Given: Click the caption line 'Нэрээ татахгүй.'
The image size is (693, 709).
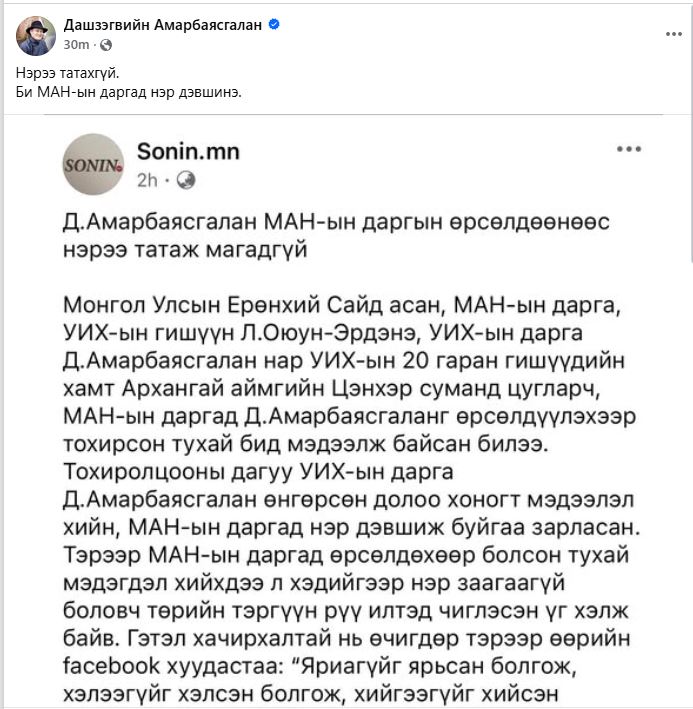Looking at the screenshot, I should (67, 73).
